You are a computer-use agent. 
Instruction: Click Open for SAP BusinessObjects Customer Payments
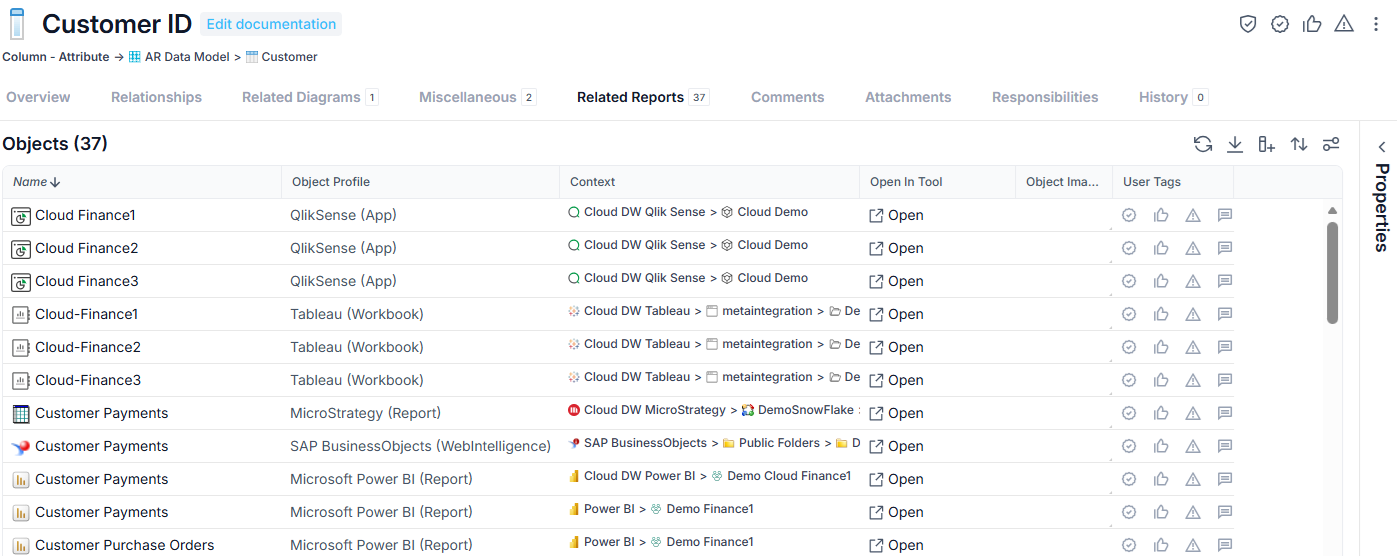pyautogui.click(x=896, y=446)
